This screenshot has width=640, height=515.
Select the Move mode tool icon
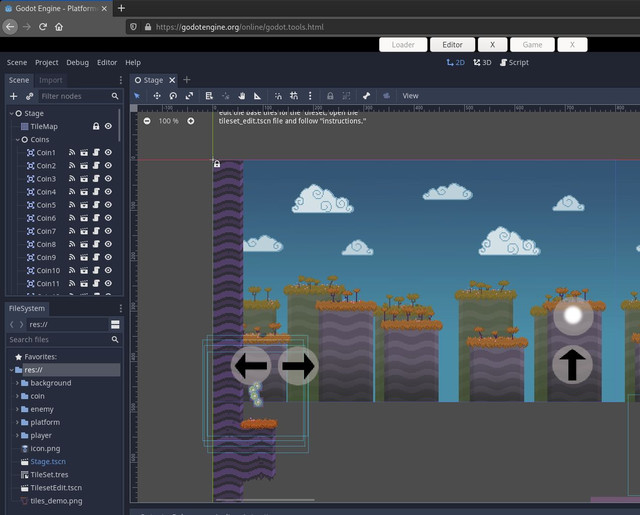(157, 96)
